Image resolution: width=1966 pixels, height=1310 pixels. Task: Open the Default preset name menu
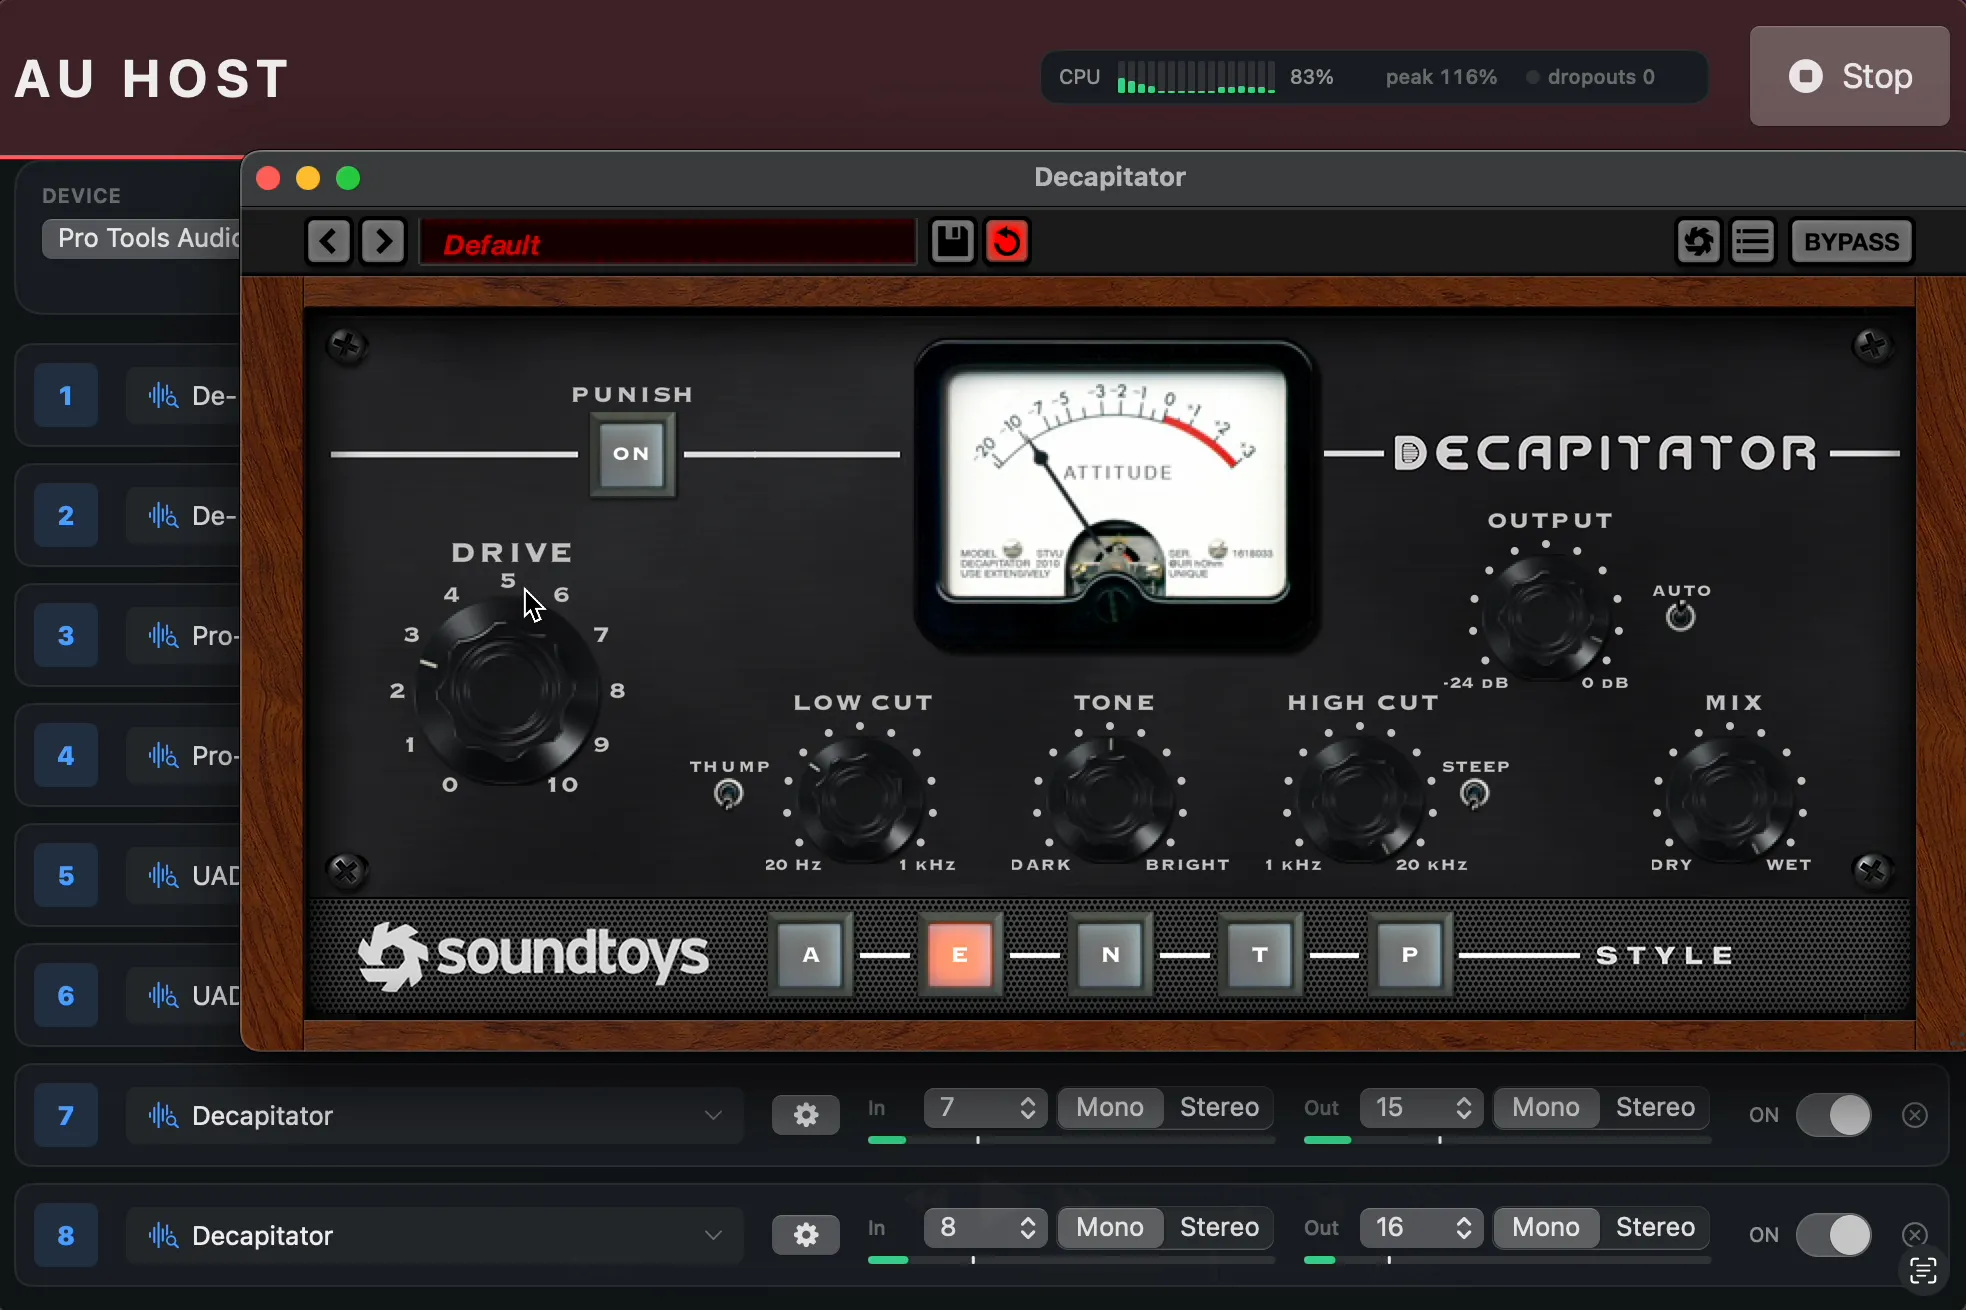(x=667, y=242)
